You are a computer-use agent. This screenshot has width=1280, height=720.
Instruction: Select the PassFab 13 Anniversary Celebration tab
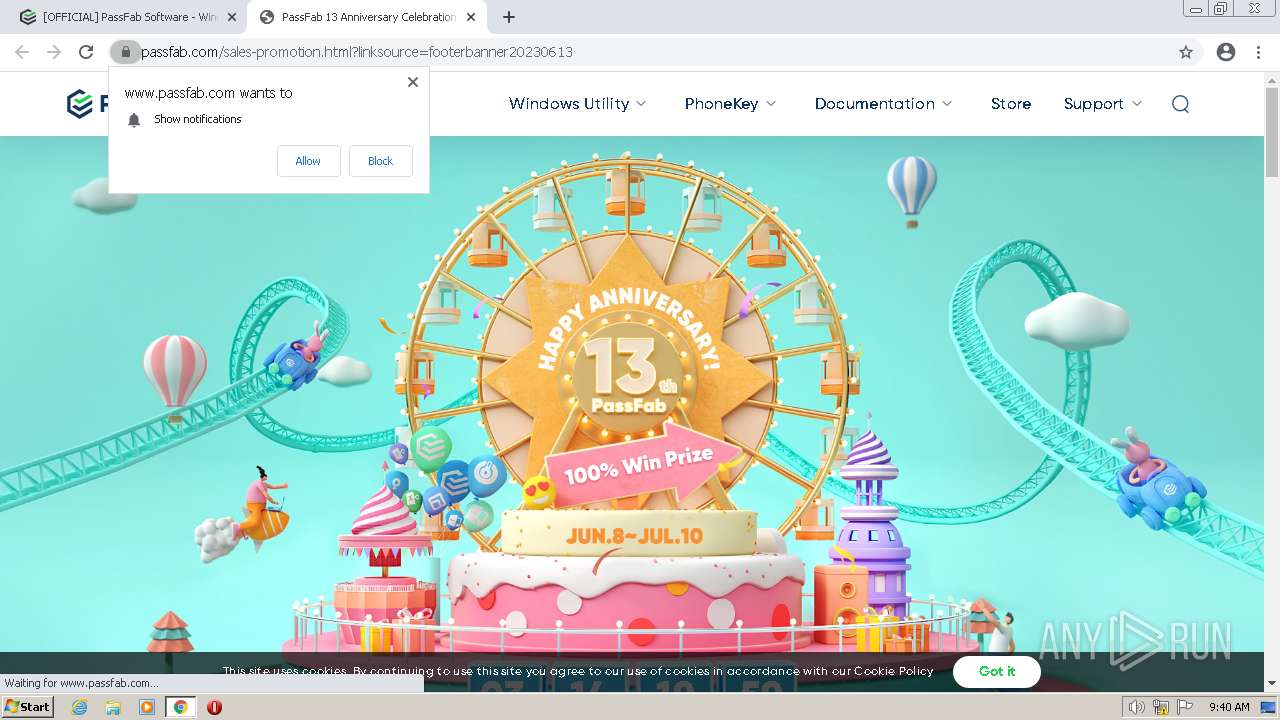click(368, 17)
